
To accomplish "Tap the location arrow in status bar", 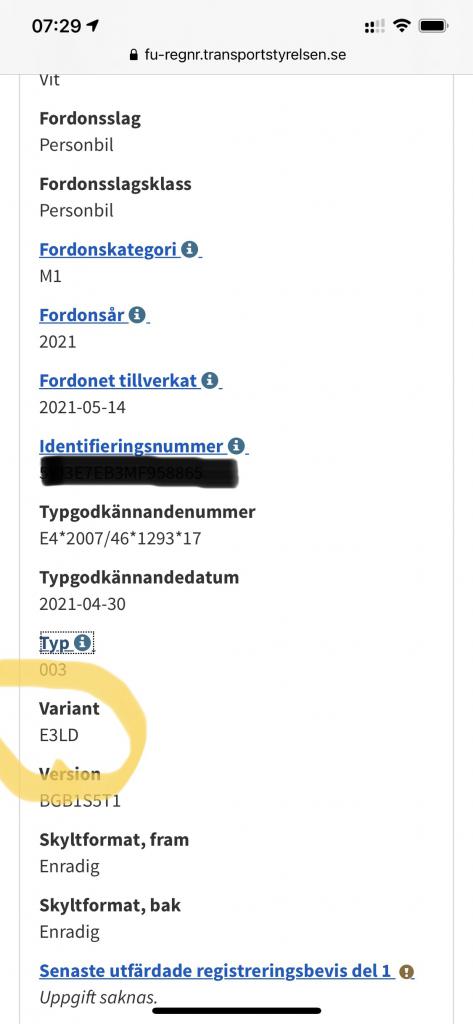I will [93, 25].
